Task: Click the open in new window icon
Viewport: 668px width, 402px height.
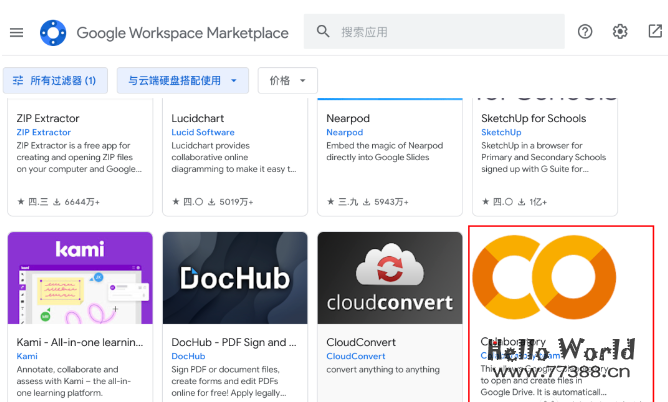Action: click(x=655, y=32)
